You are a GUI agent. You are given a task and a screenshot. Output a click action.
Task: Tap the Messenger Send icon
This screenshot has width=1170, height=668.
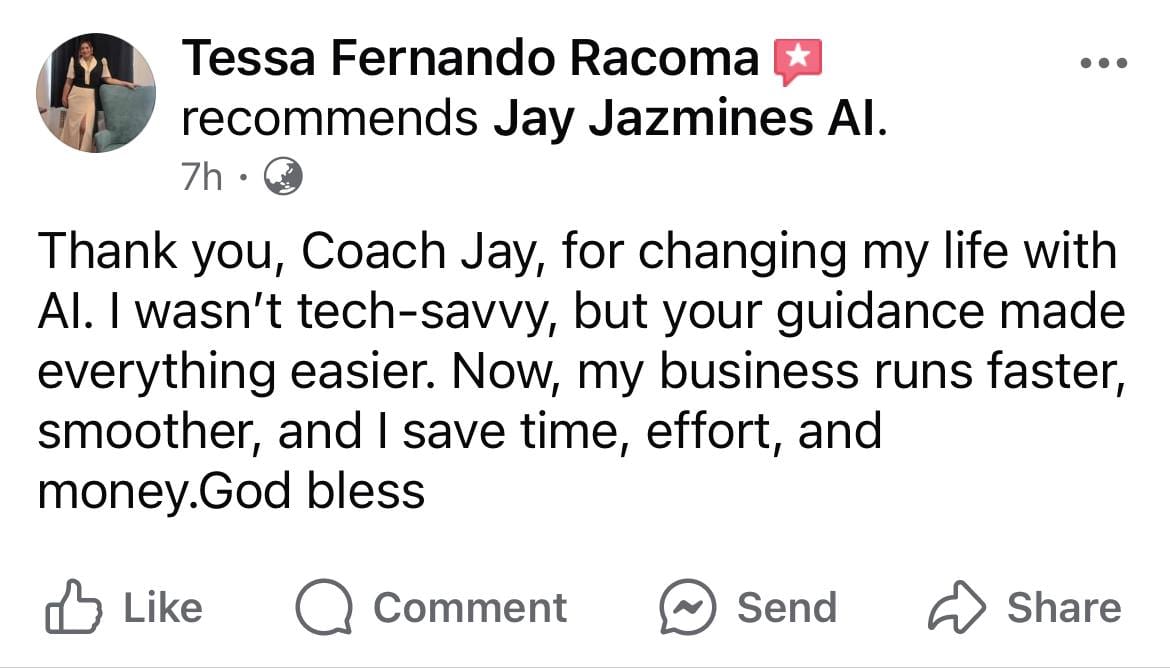click(685, 608)
